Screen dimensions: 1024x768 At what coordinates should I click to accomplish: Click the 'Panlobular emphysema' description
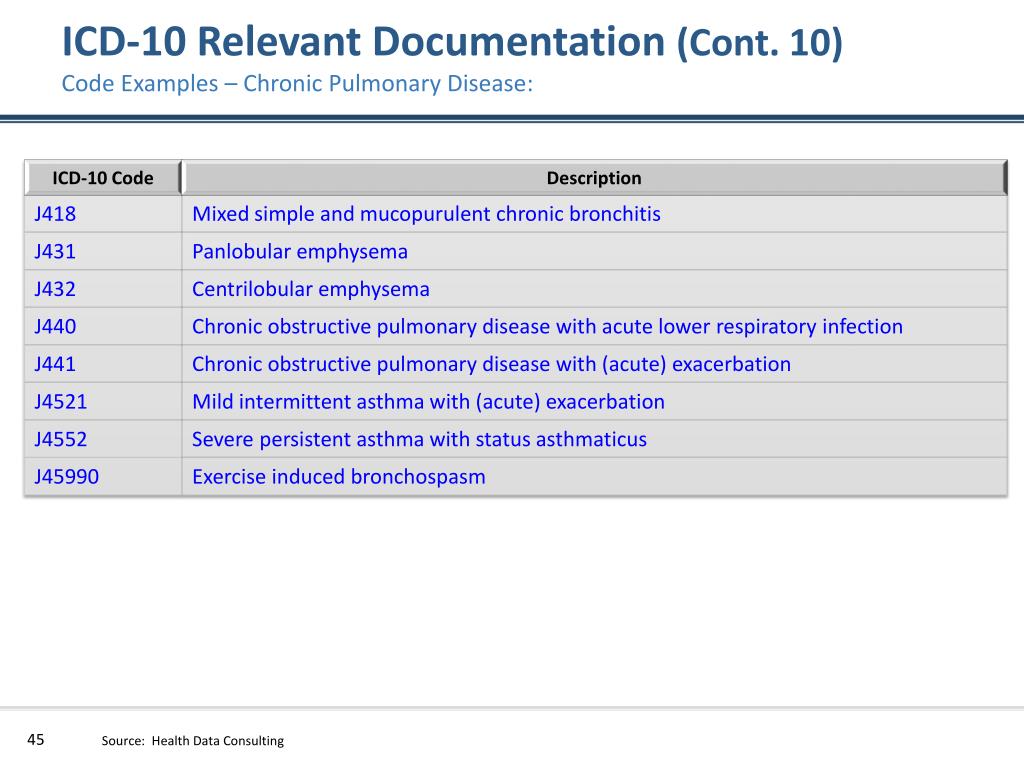(x=300, y=252)
